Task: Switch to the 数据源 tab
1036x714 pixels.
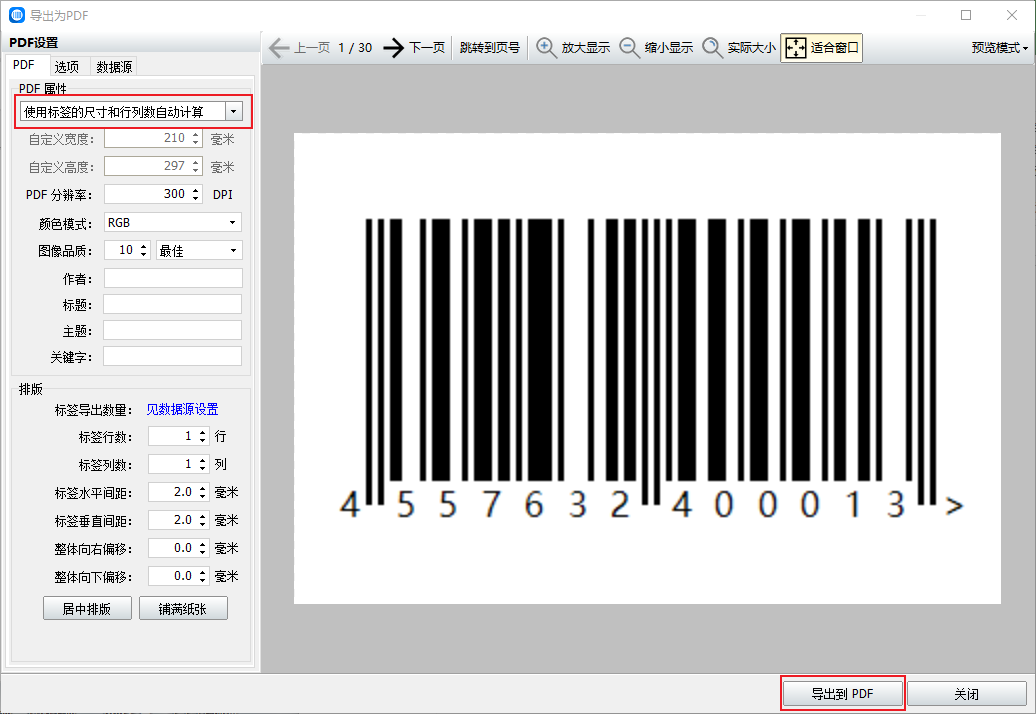Action: click(114, 66)
